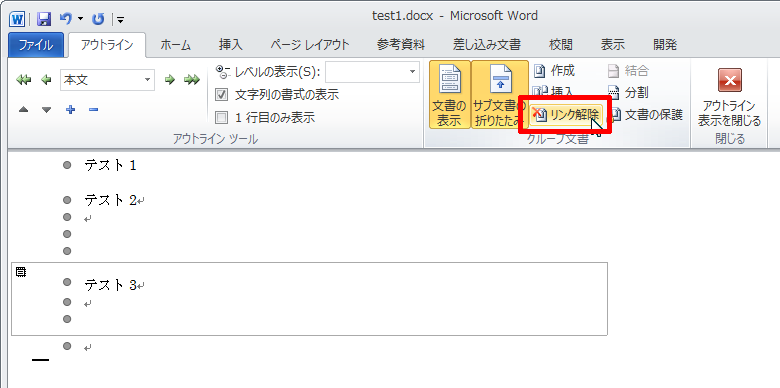The height and width of the screenshot is (388, 780).
Task: Click the last outline bullet below the subdocument box
Action: 67,346
